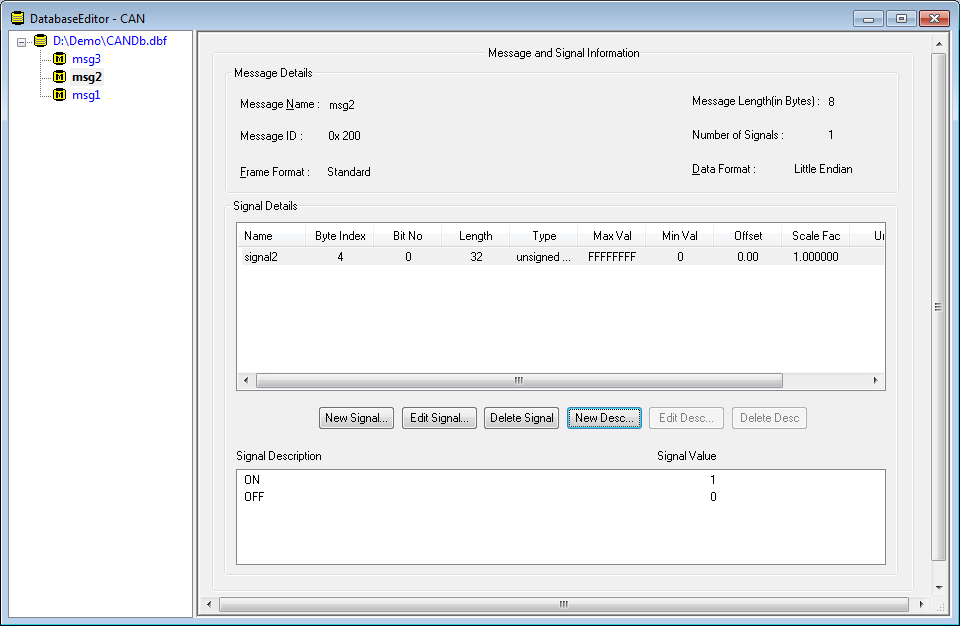Viewport: 960px width, 626px height.
Task: Click the 'unsigned ...' type cell
Action: point(543,257)
